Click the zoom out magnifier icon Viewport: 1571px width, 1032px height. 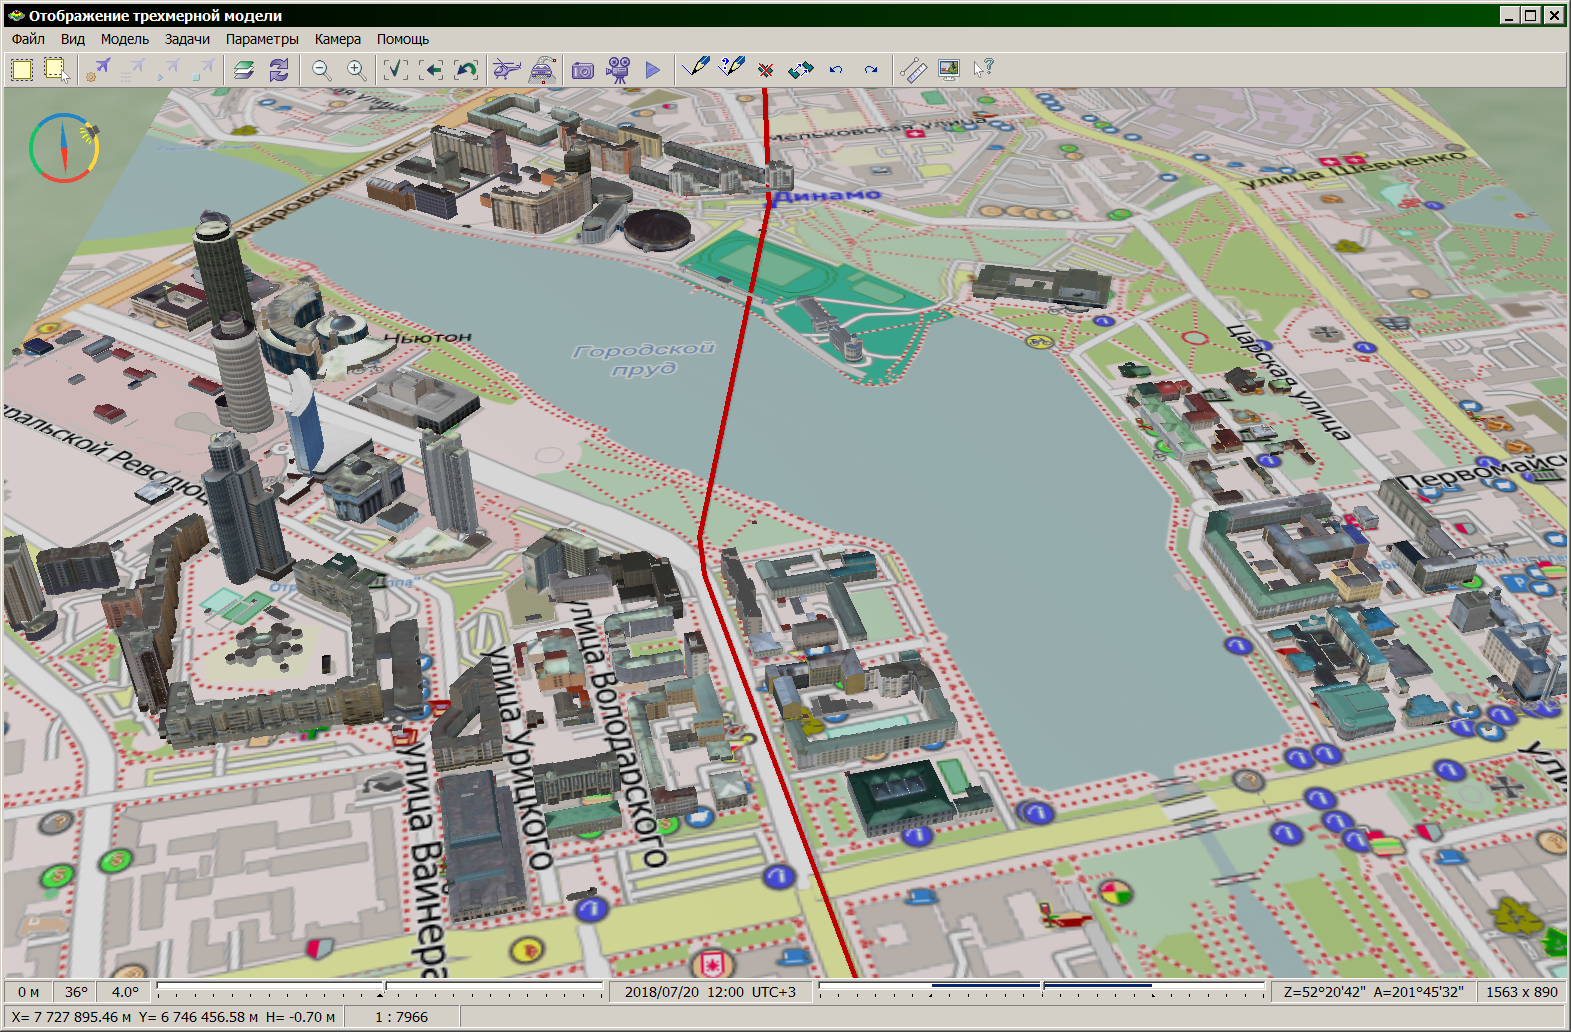click(x=321, y=69)
